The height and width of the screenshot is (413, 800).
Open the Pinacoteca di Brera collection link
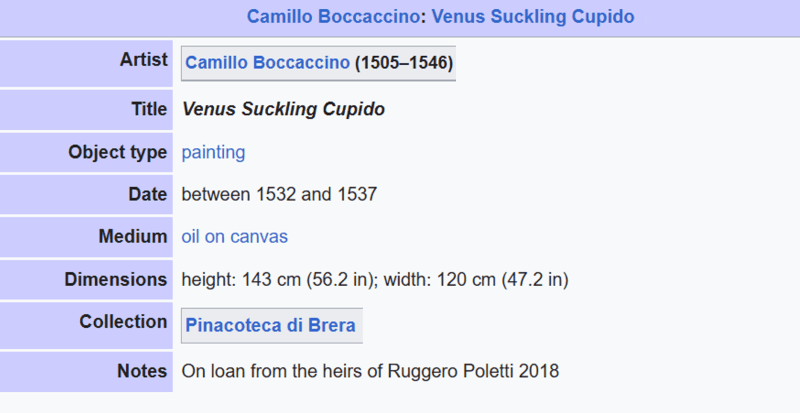click(270, 326)
